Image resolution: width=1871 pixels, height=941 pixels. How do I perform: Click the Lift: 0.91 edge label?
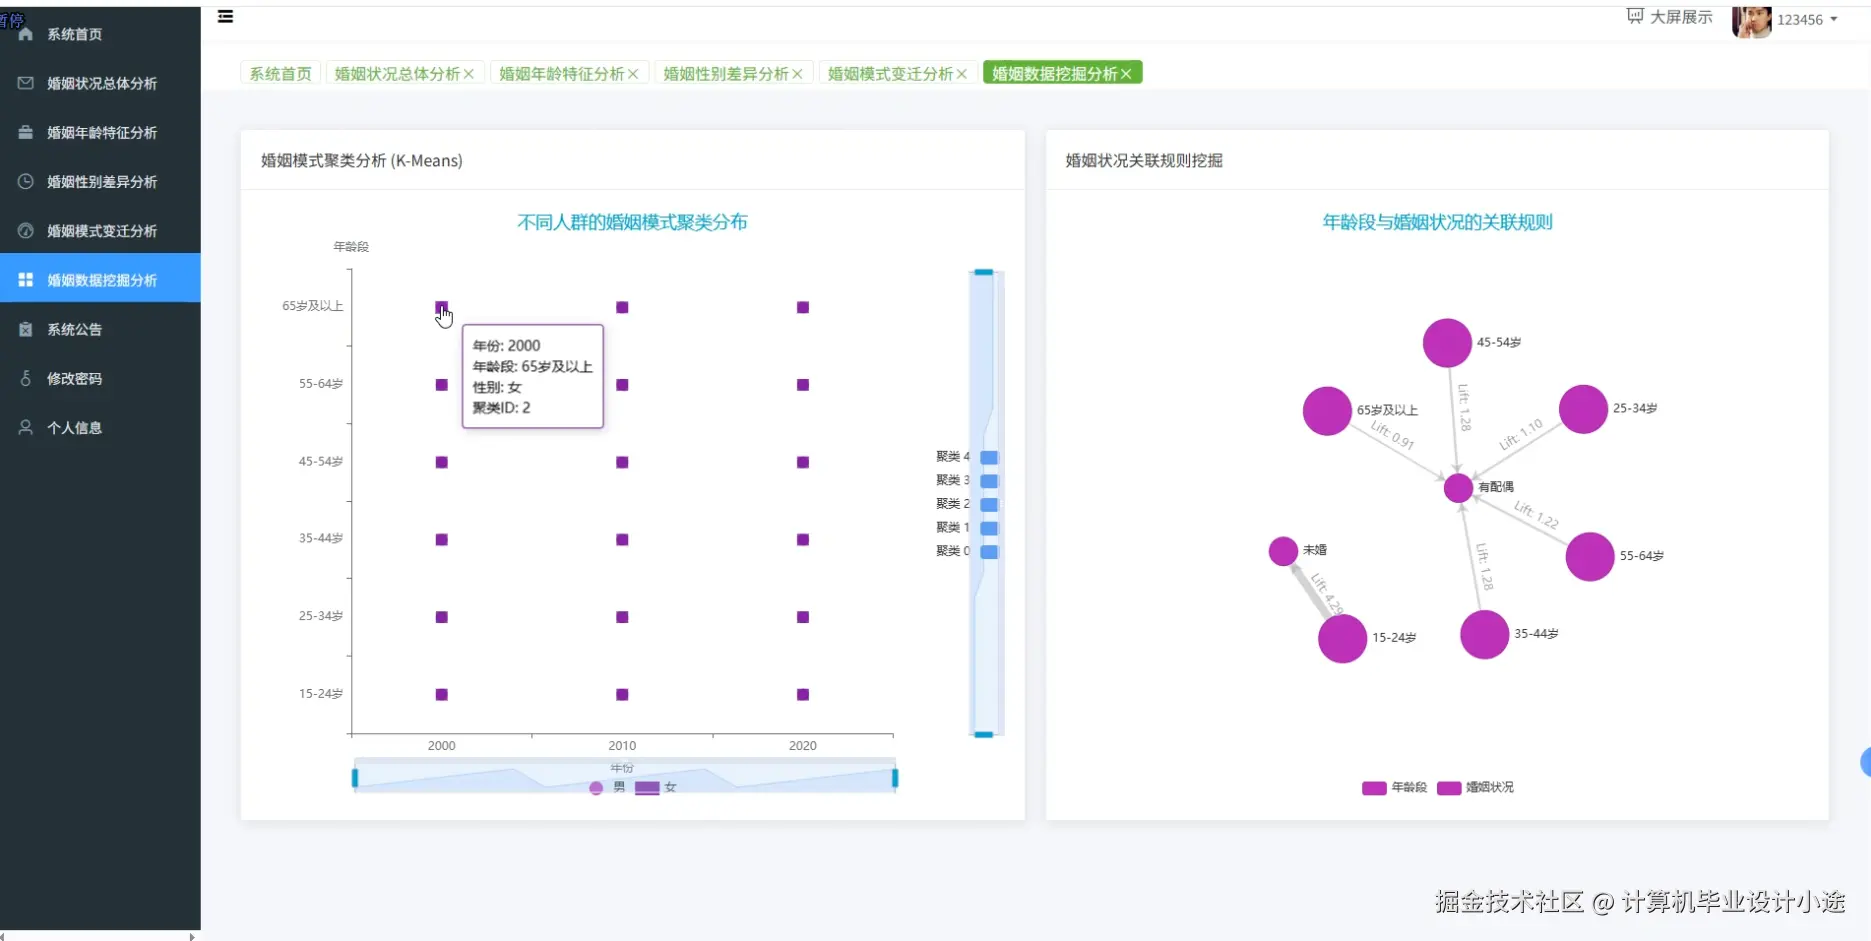1392,435
